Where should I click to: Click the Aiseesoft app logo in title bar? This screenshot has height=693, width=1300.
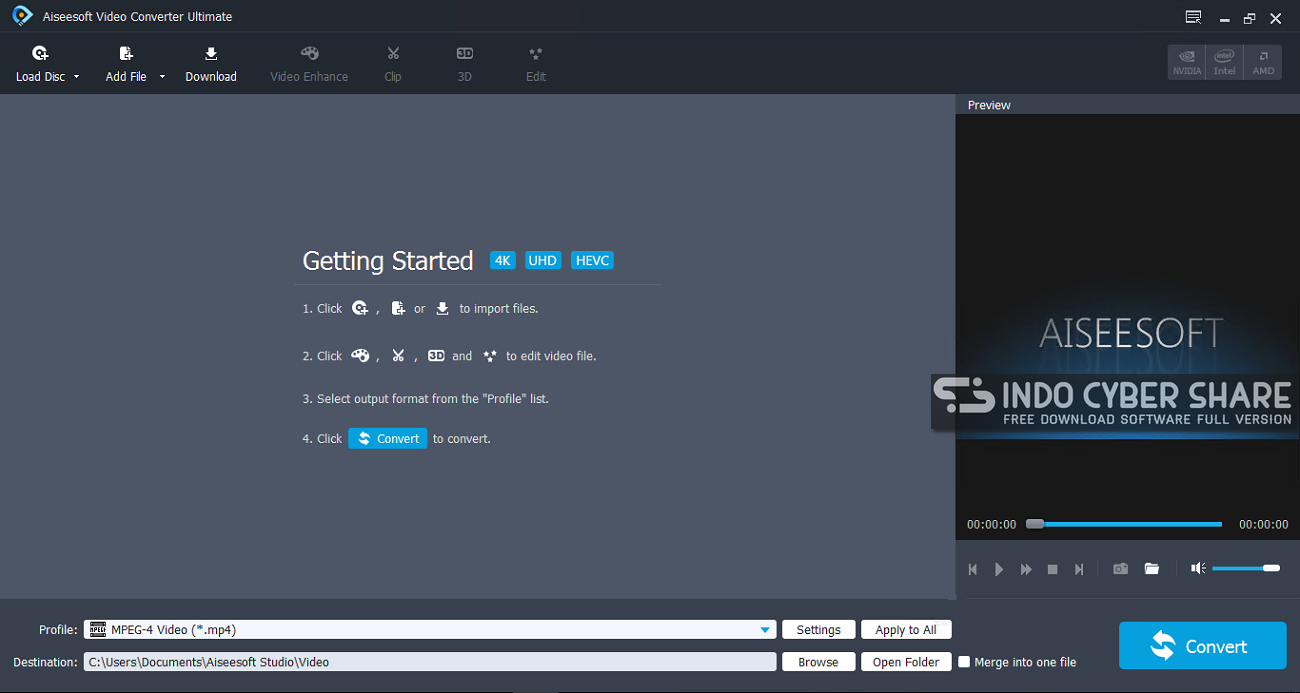tap(22, 16)
